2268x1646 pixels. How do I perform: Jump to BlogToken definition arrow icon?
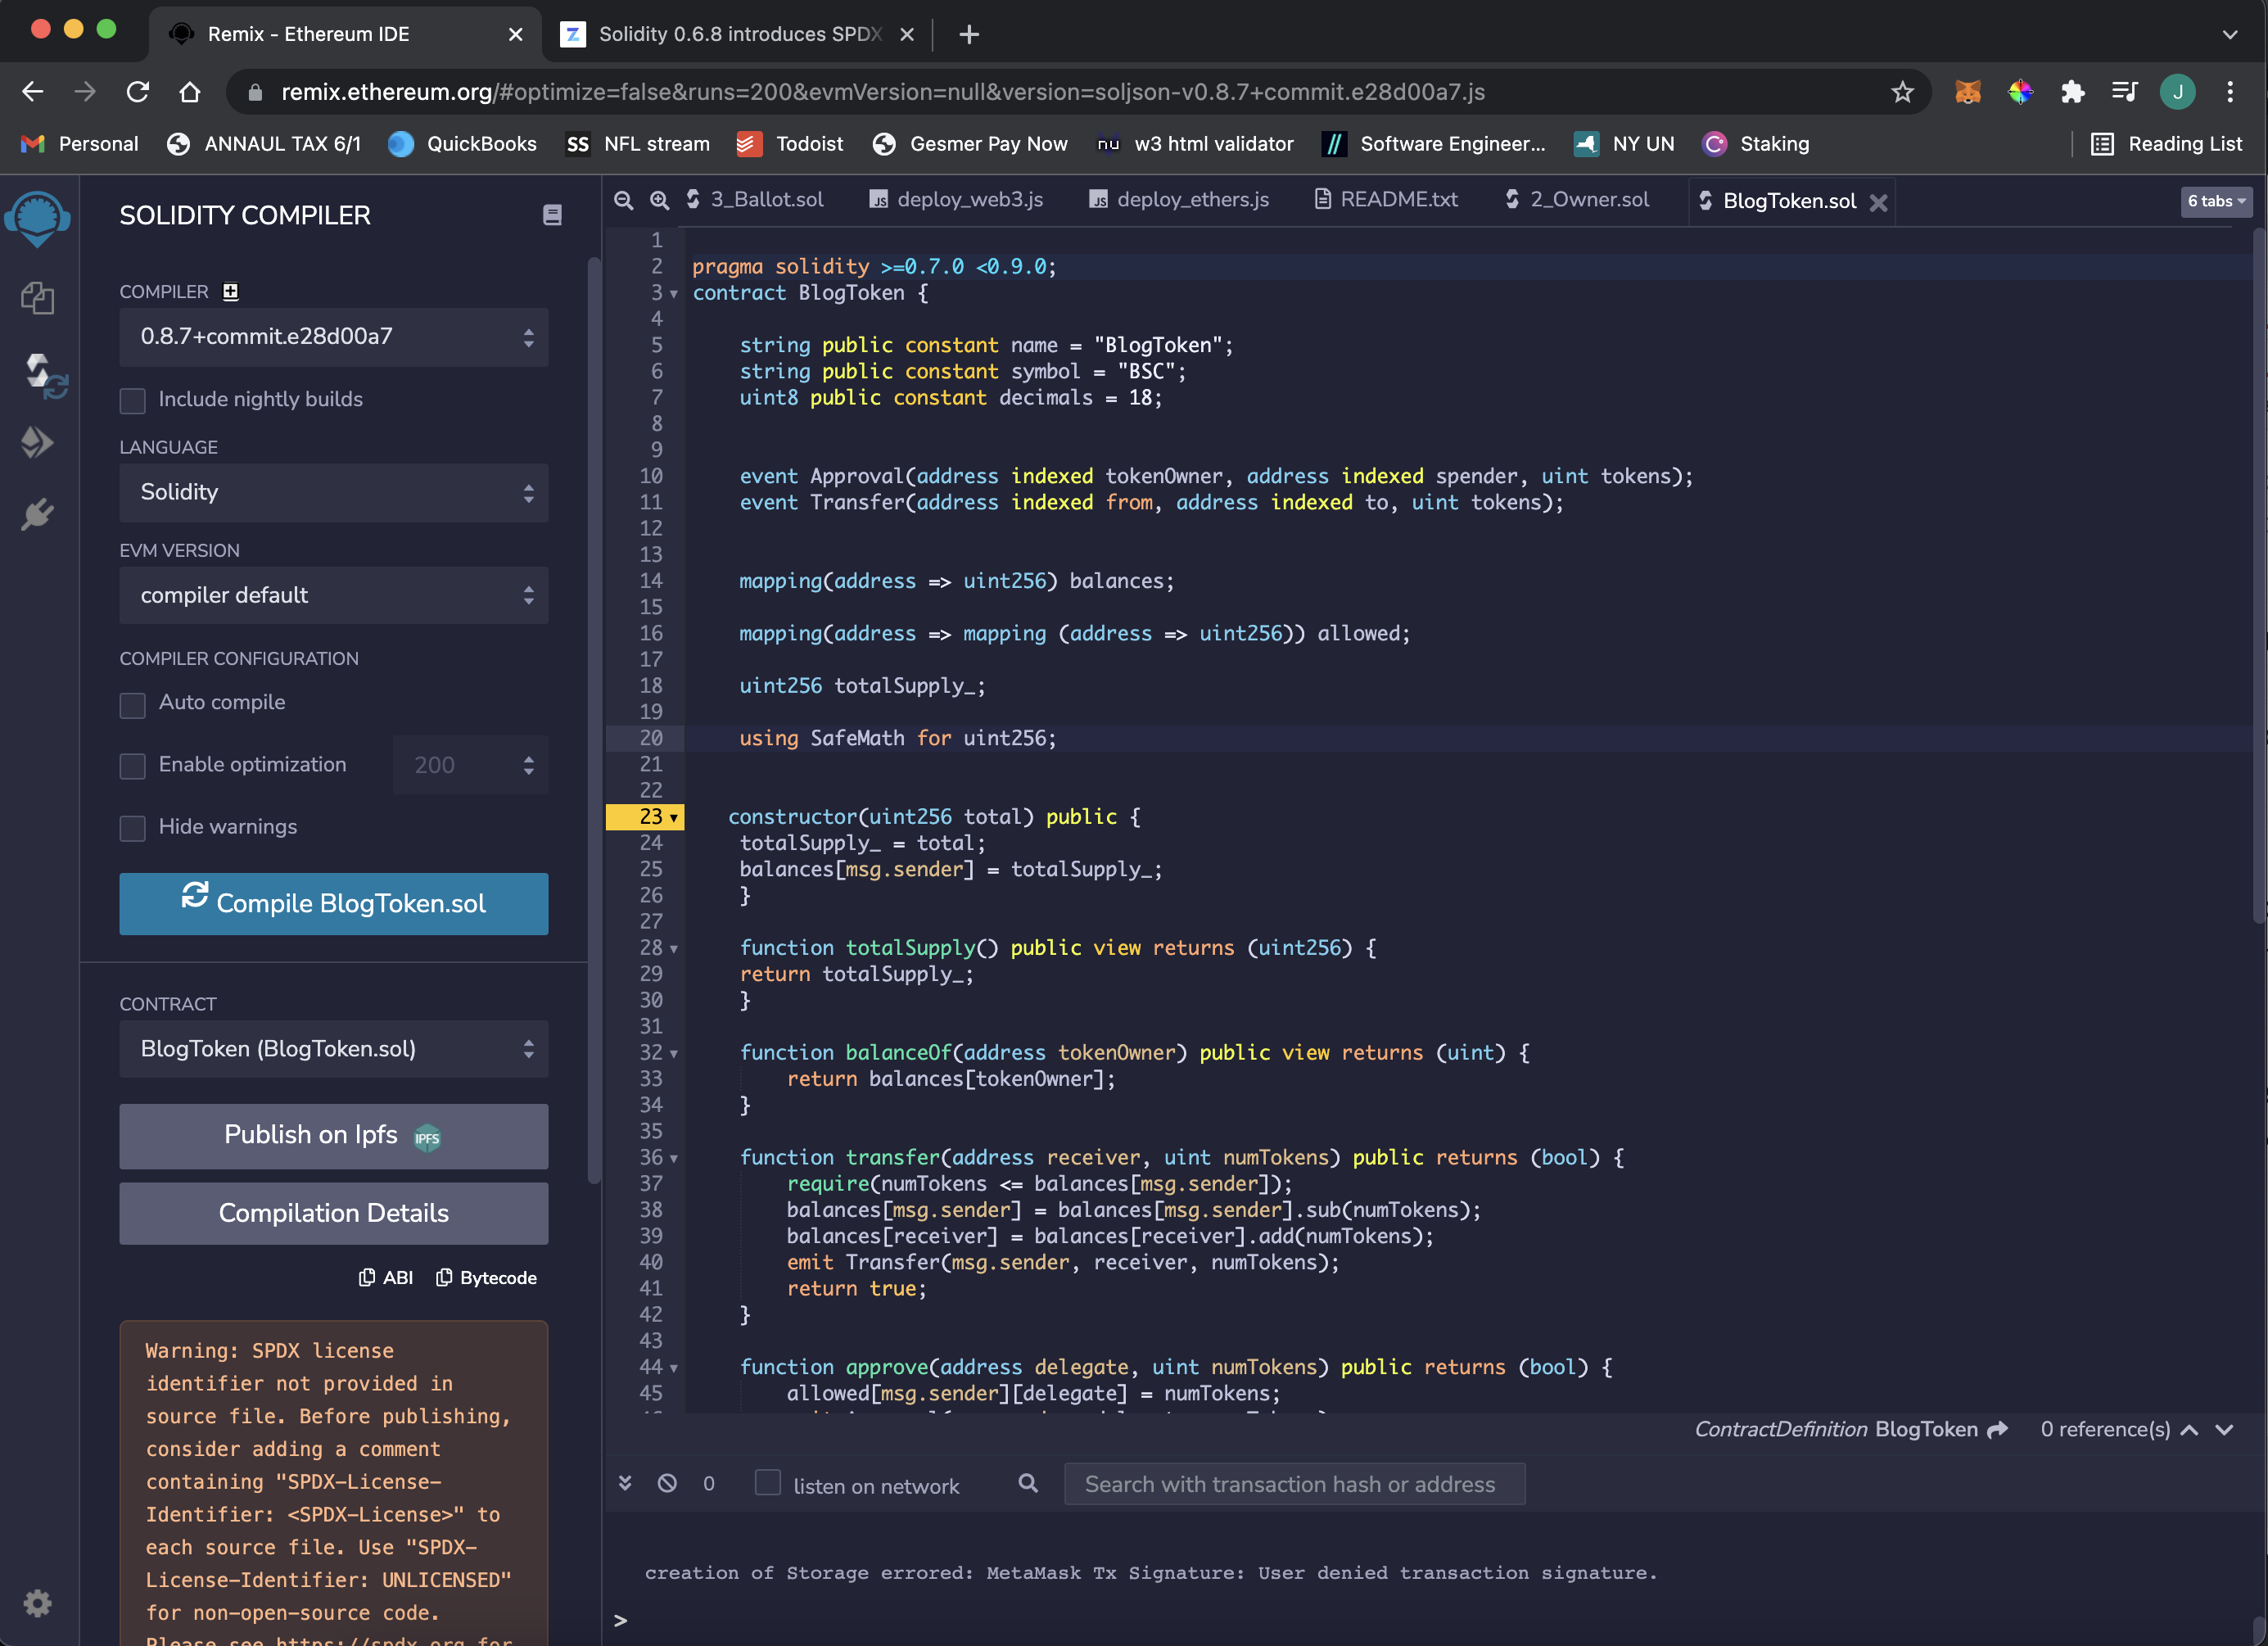[x=1997, y=1429]
